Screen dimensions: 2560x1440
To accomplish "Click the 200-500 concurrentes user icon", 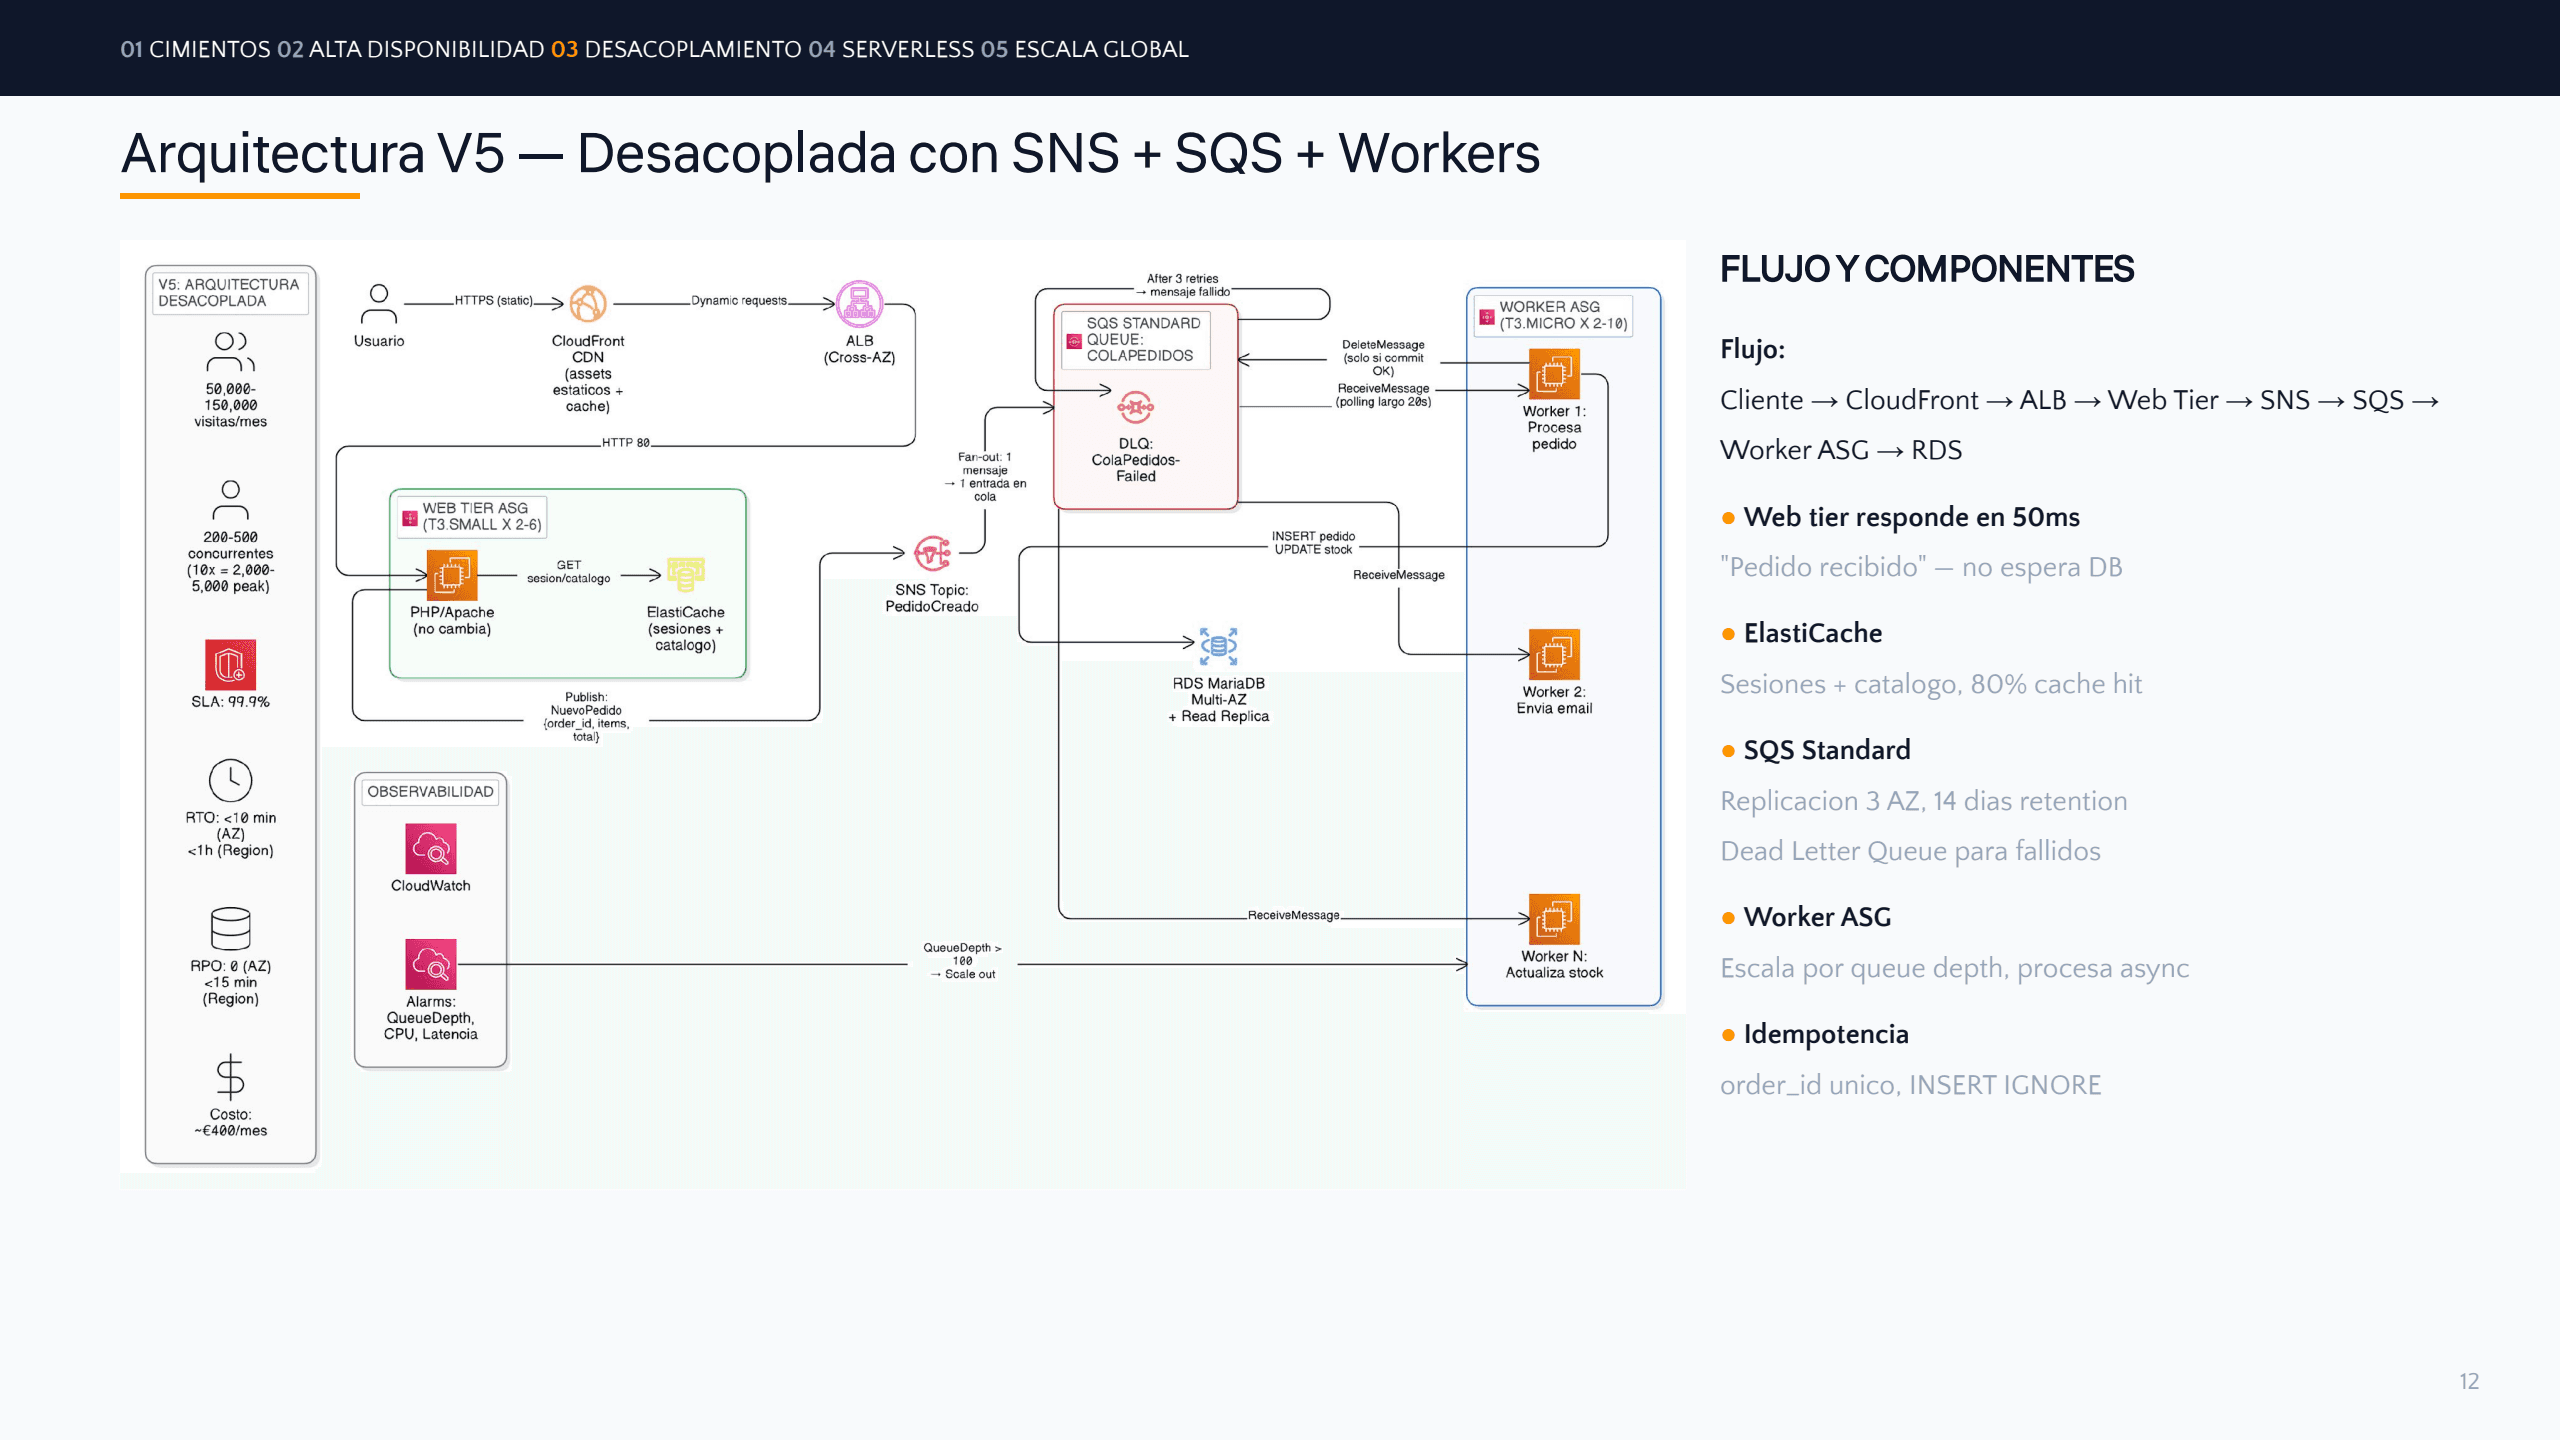I will tap(230, 500).
